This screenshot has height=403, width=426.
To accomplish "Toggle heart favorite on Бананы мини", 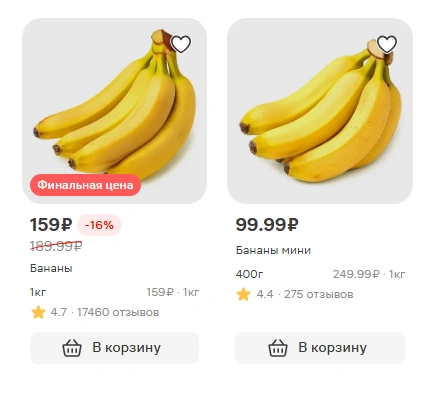I will (x=387, y=44).
